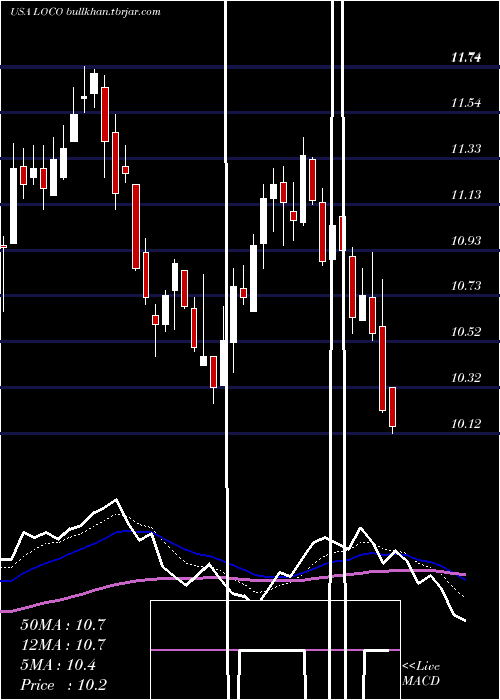Click the 11.13 price level label
This screenshot has width=500, height=700.
(466, 194)
